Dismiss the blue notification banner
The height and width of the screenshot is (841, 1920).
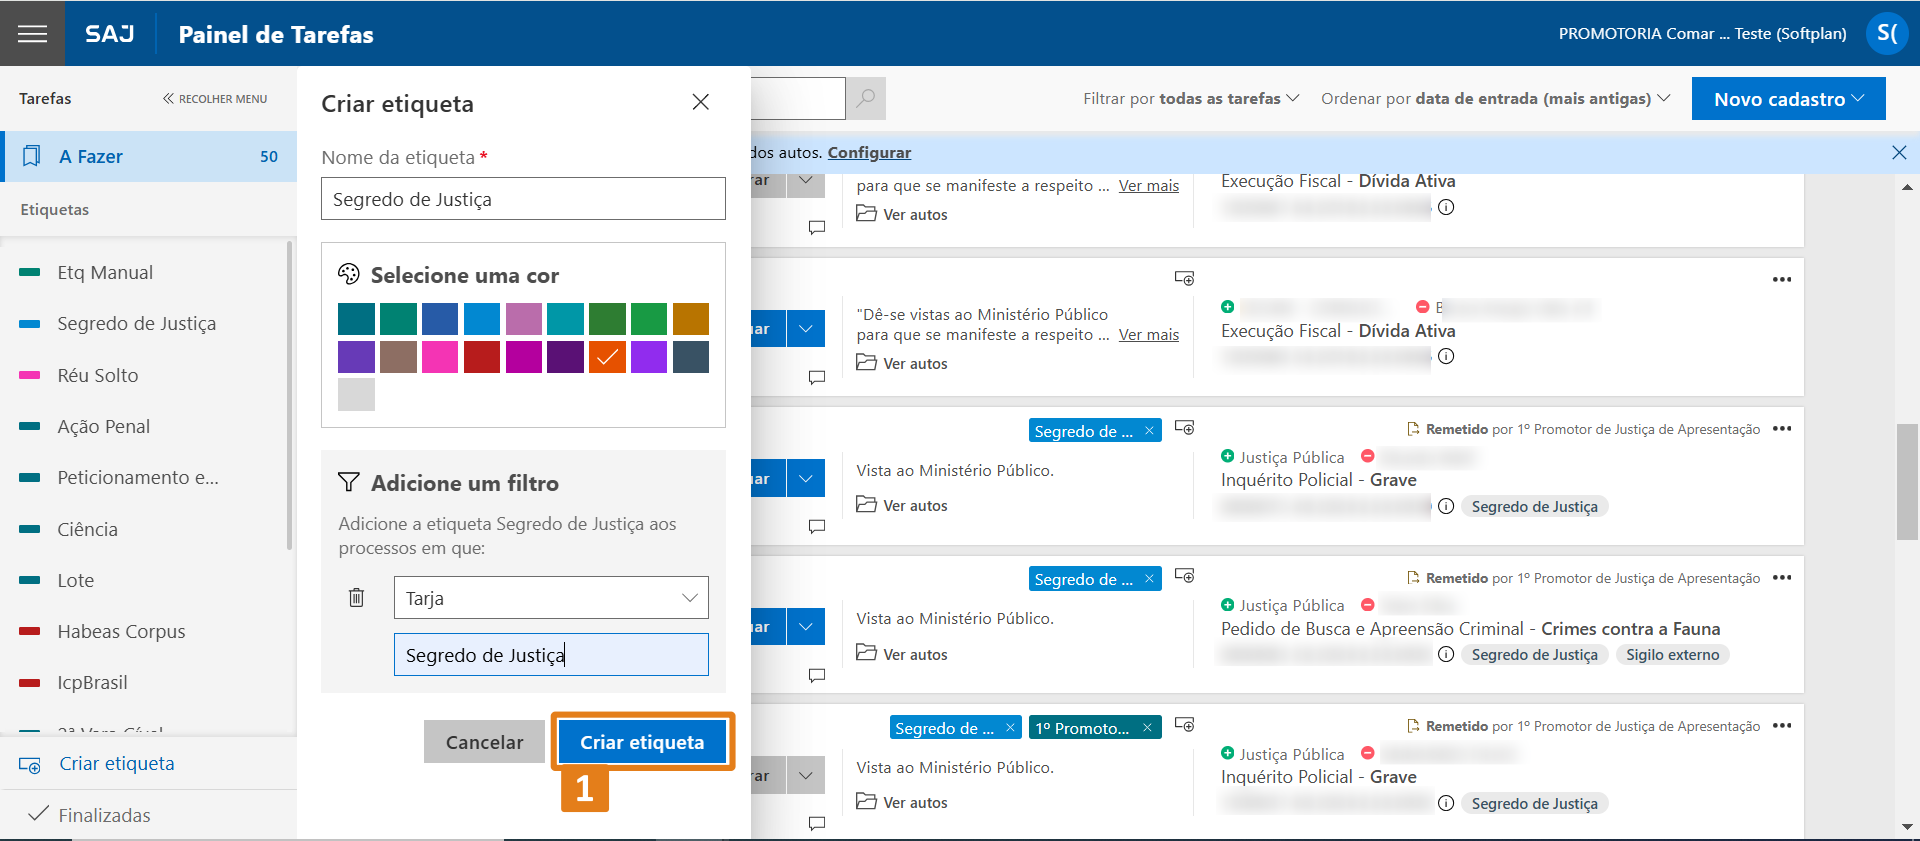tap(1898, 152)
